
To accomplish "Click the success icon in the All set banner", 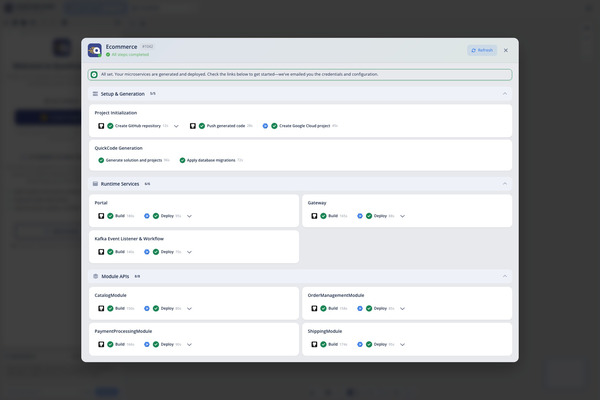I will point(94,75).
